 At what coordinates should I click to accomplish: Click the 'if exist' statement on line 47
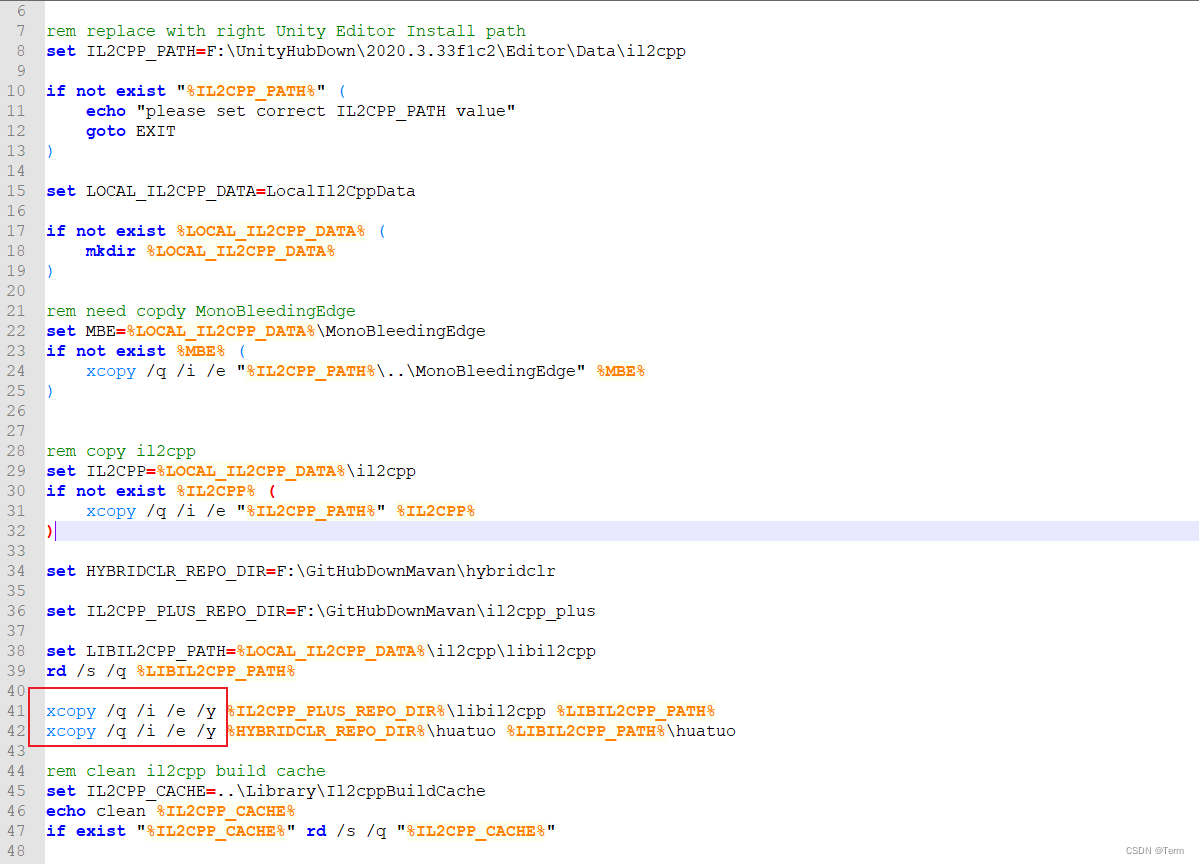[x=301, y=831]
